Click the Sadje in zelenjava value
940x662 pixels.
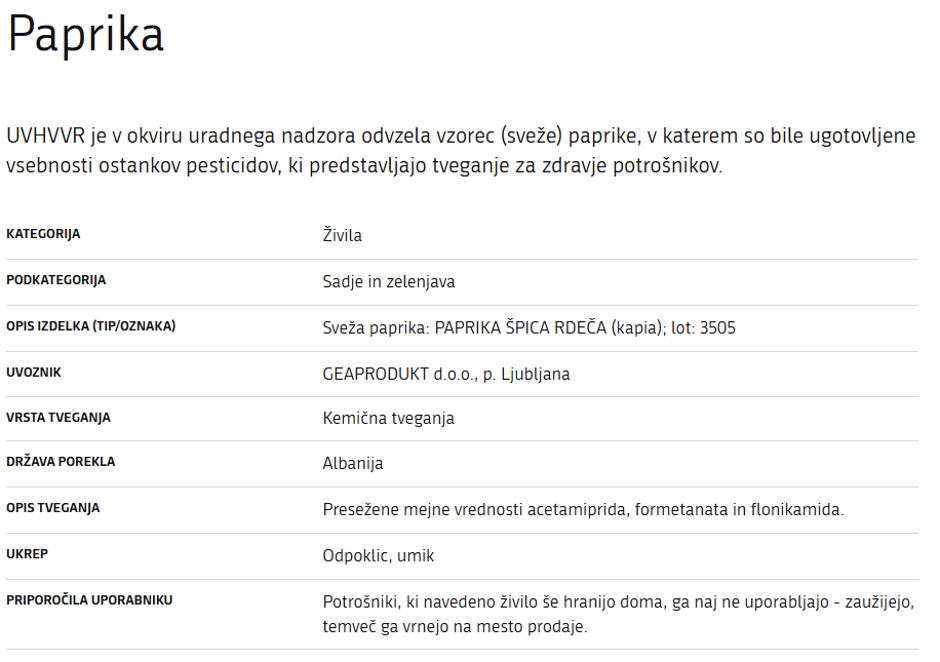click(x=388, y=282)
